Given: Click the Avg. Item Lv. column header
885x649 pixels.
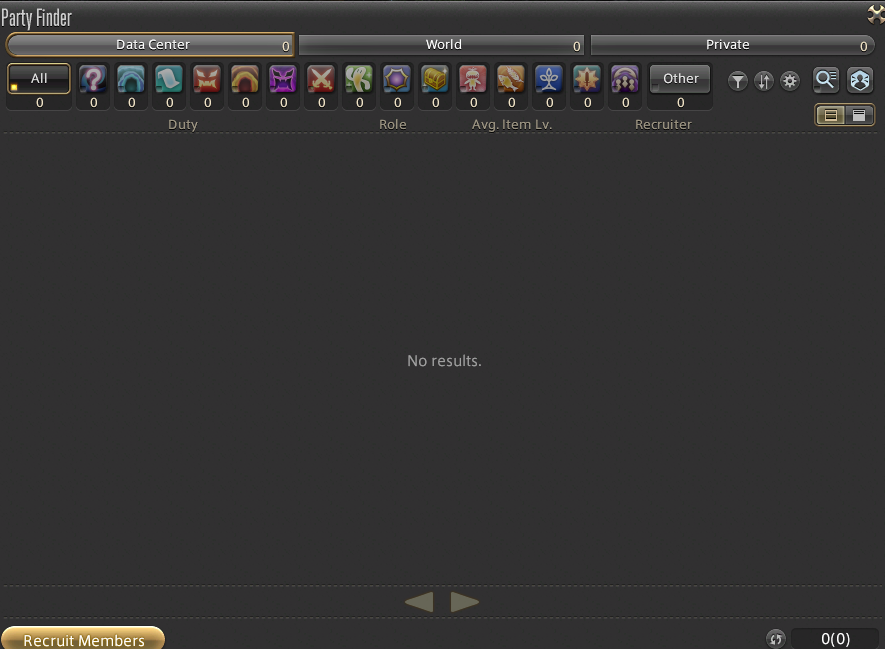Looking at the screenshot, I should tap(512, 124).
